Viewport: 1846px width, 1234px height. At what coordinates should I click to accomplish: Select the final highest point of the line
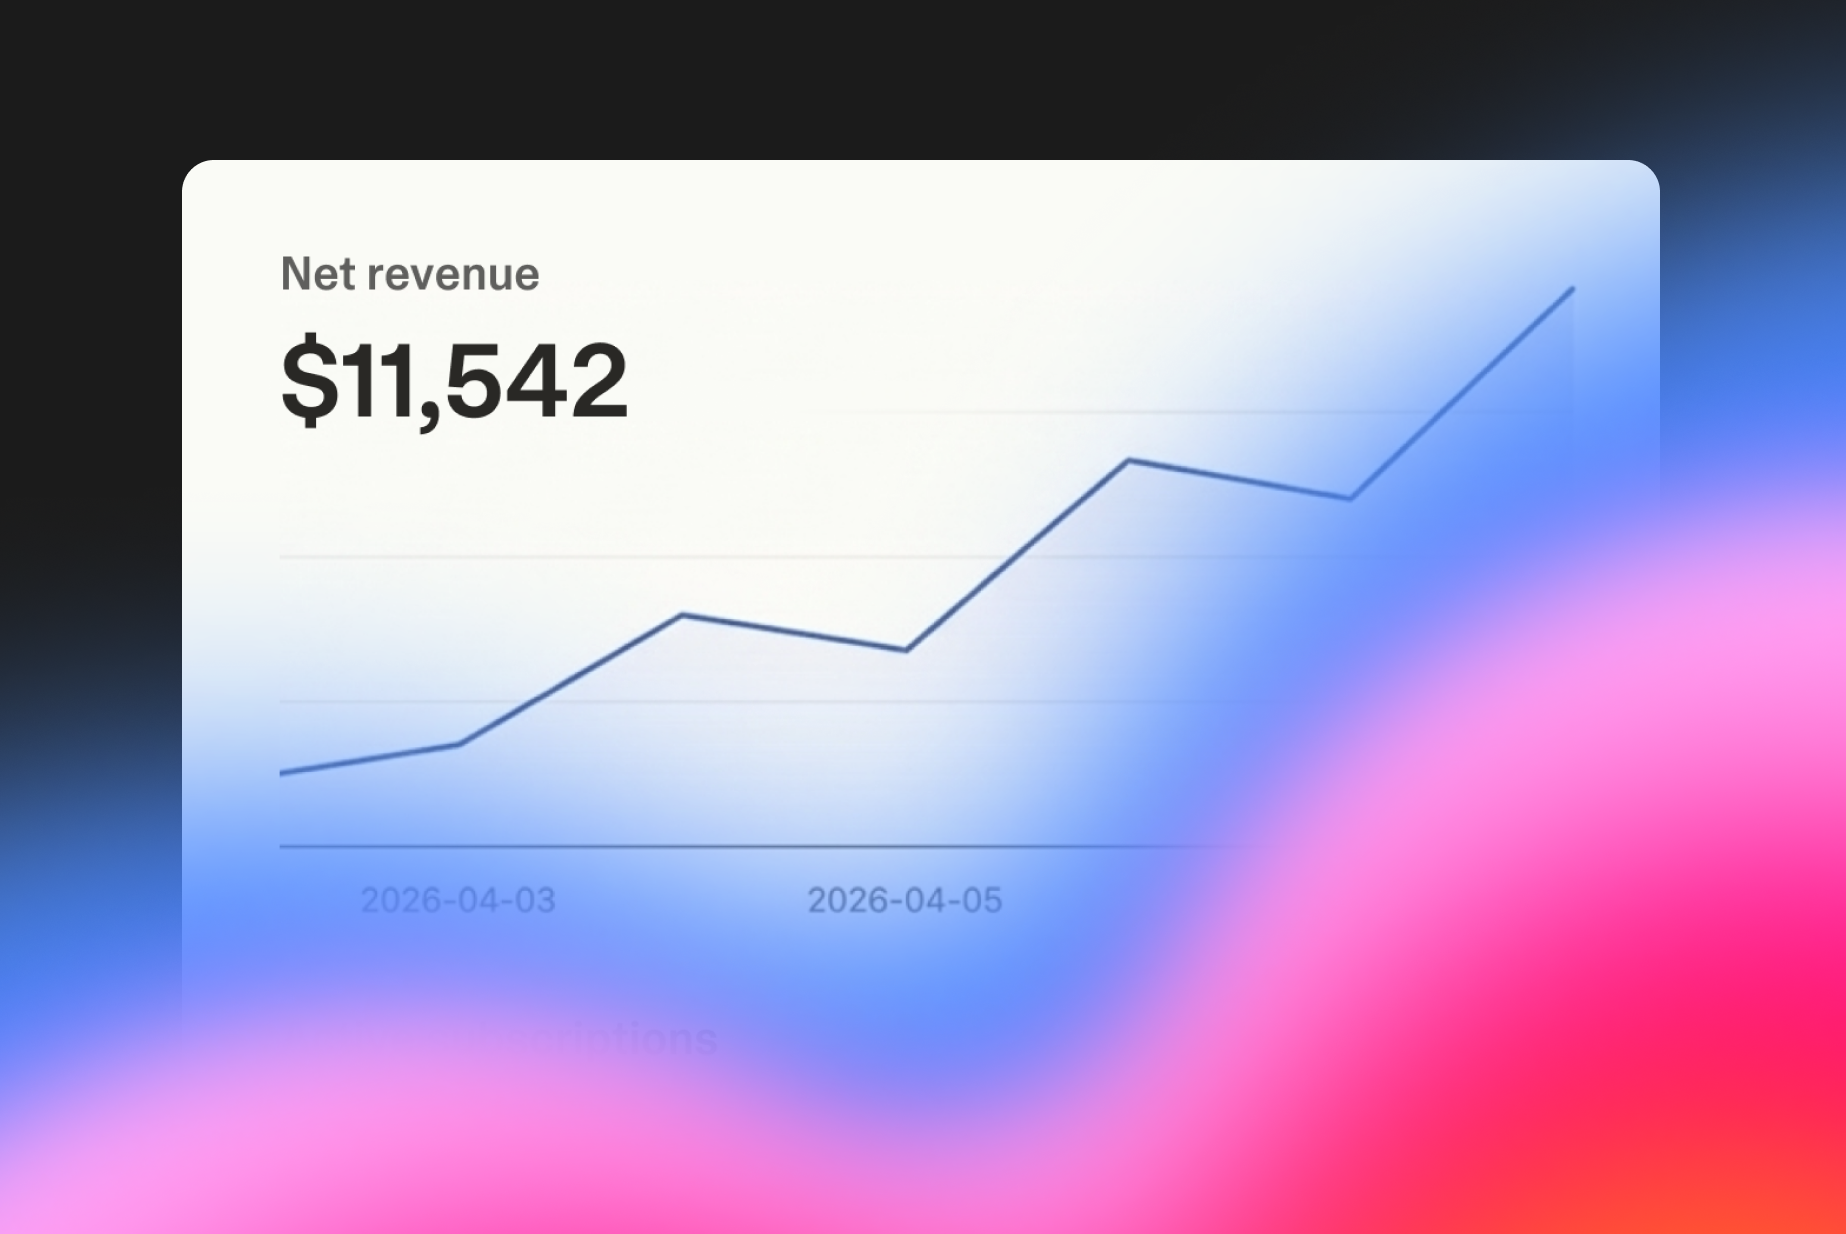pyautogui.click(x=1573, y=289)
